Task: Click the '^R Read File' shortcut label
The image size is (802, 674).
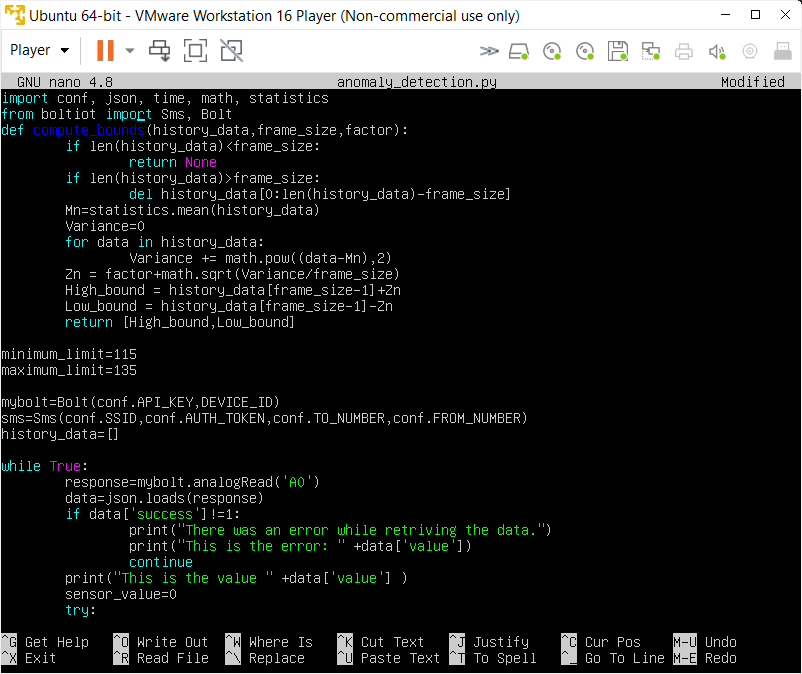Action: (x=161, y=658)
